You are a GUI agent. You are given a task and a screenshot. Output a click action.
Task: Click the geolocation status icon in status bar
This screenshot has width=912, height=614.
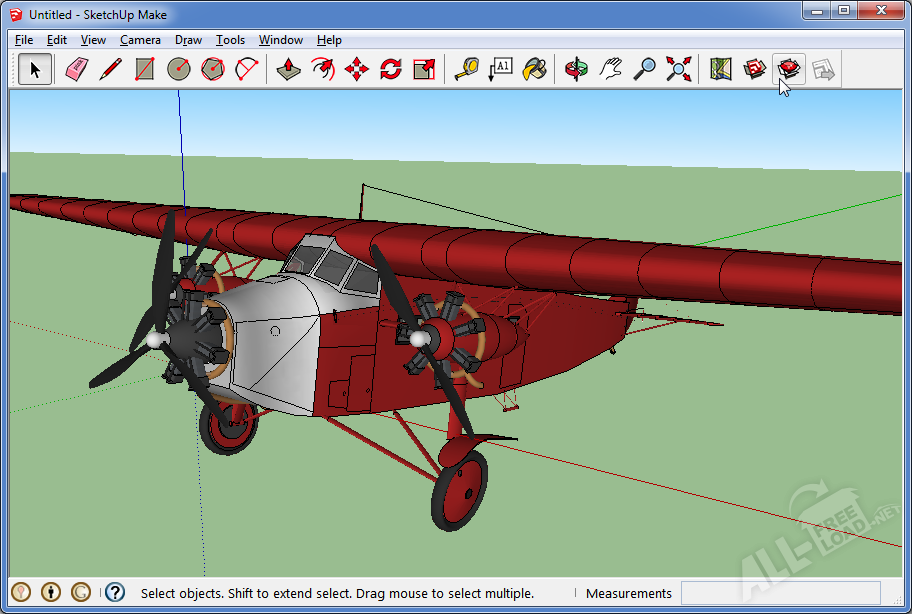click(x=20, y=593)
